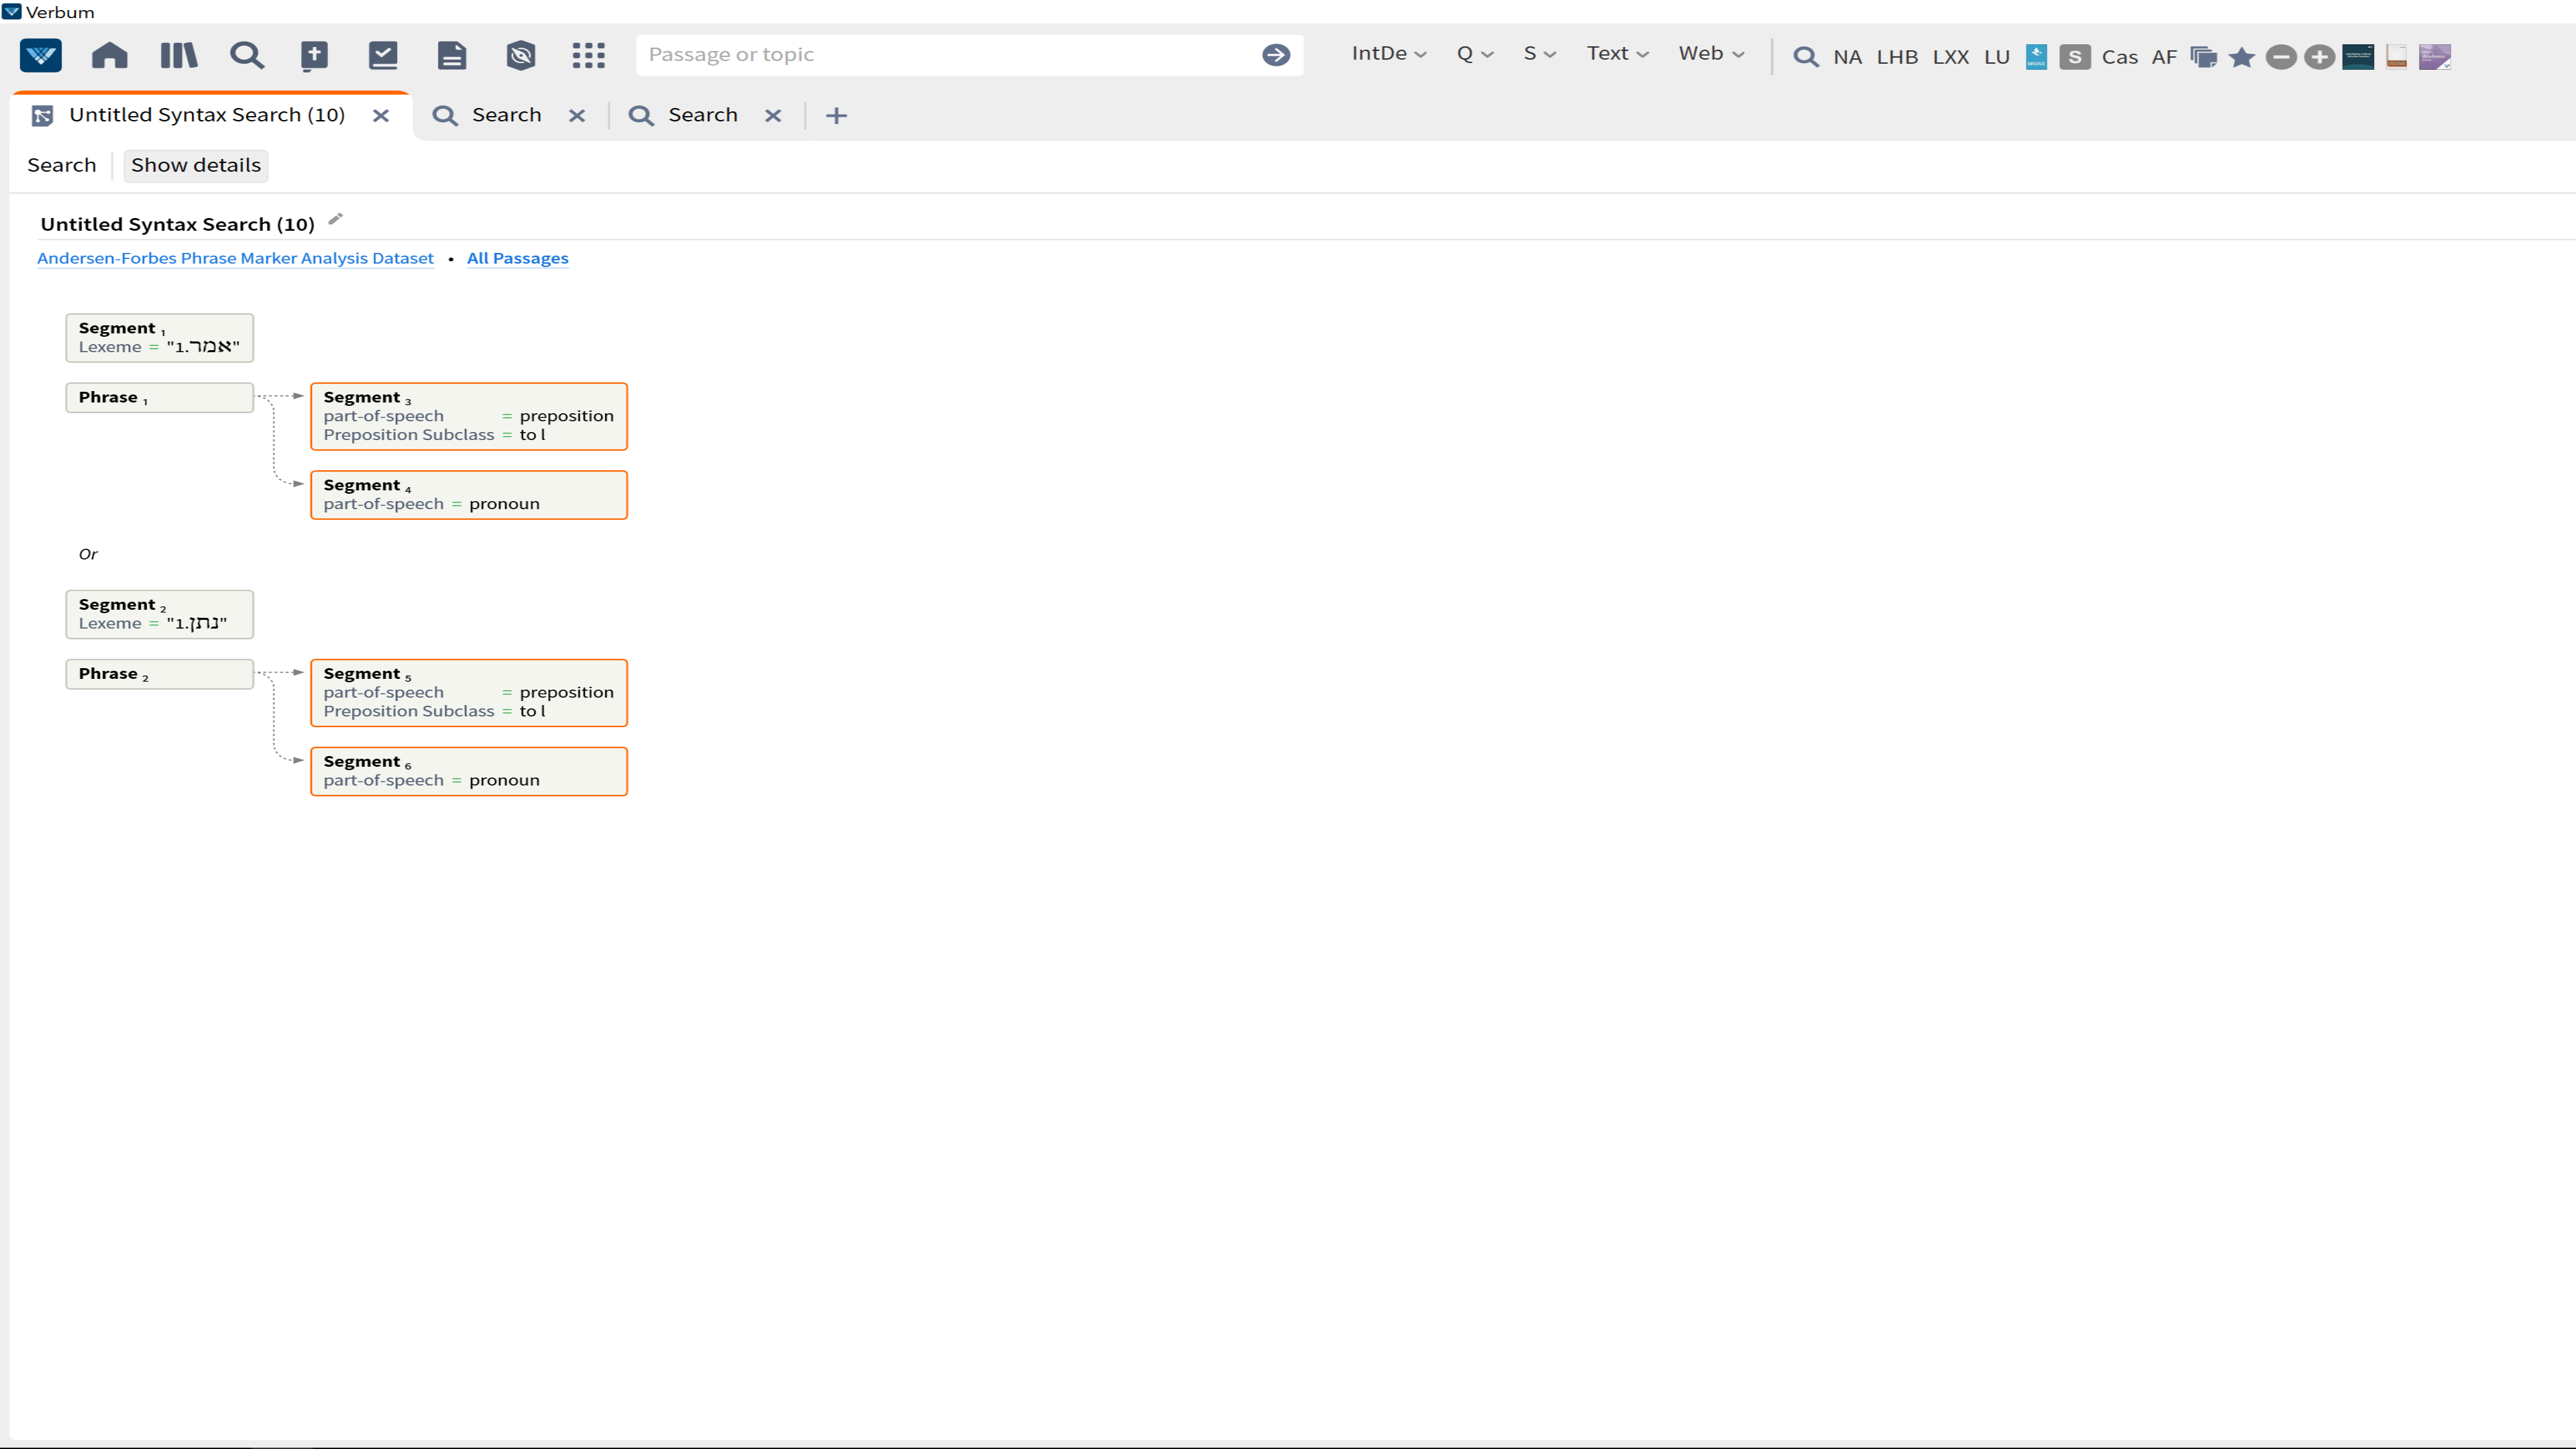The width and height of the screenshot is (2576, 1449).
Task: Close the Untitled Syntax Search tab
Action: point(381,116)
